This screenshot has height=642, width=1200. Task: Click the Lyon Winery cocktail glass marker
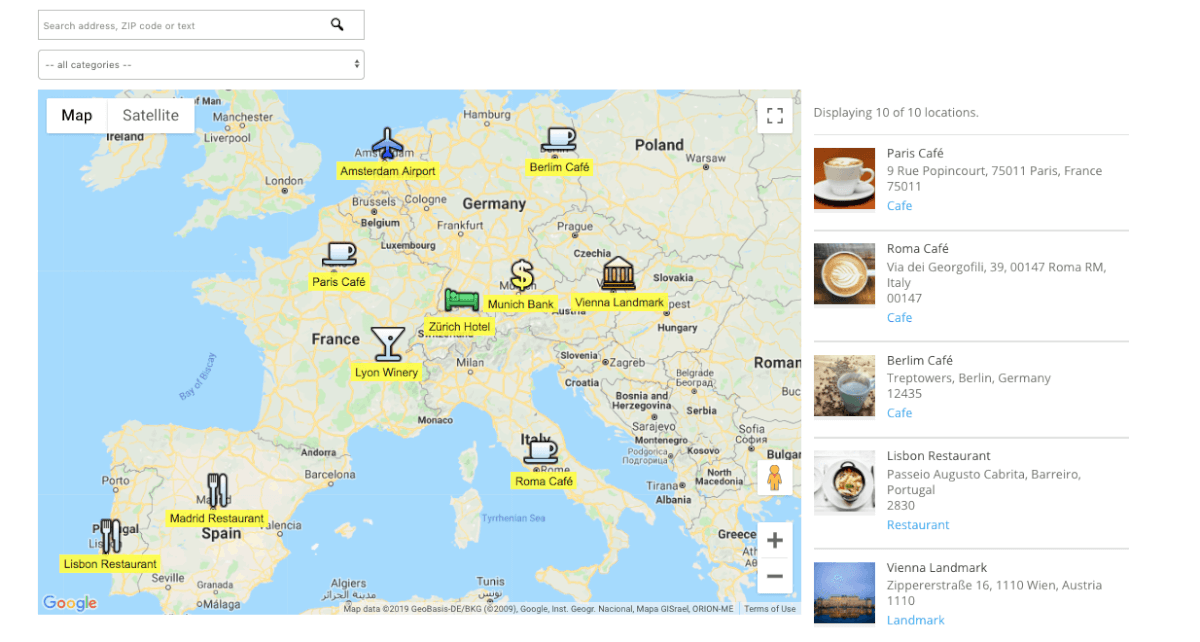coord(387,343)
